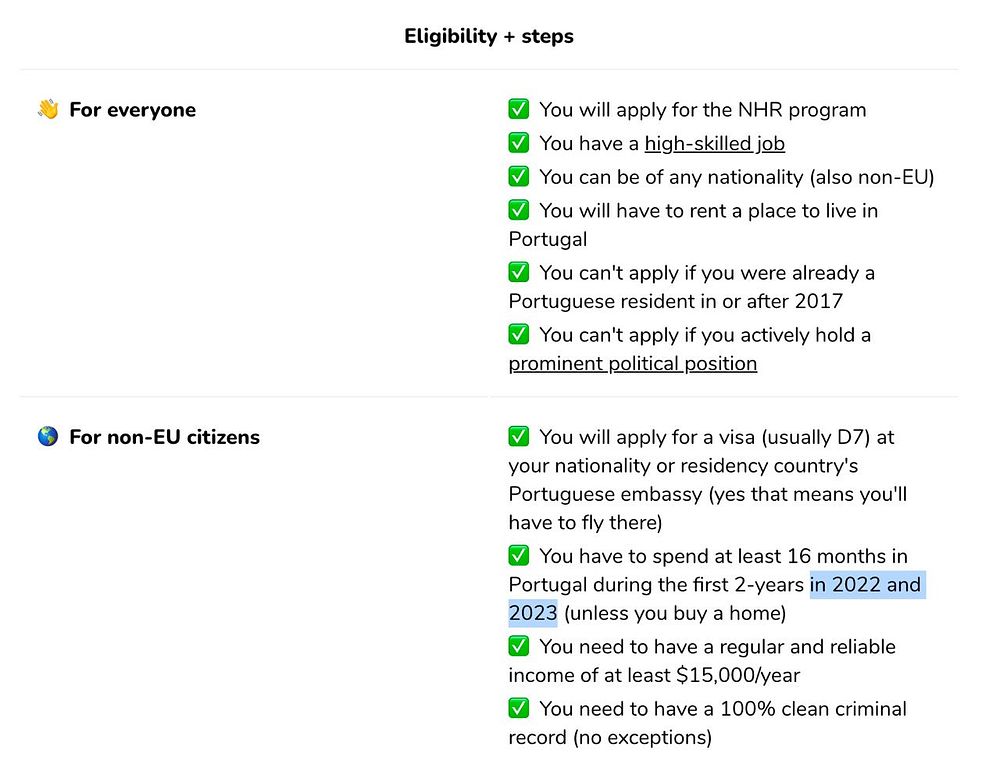Click the '$15,000/year' income amount
Image resolution: width=1000 pixels, height=761 pixels.
[x=738, y=676]
